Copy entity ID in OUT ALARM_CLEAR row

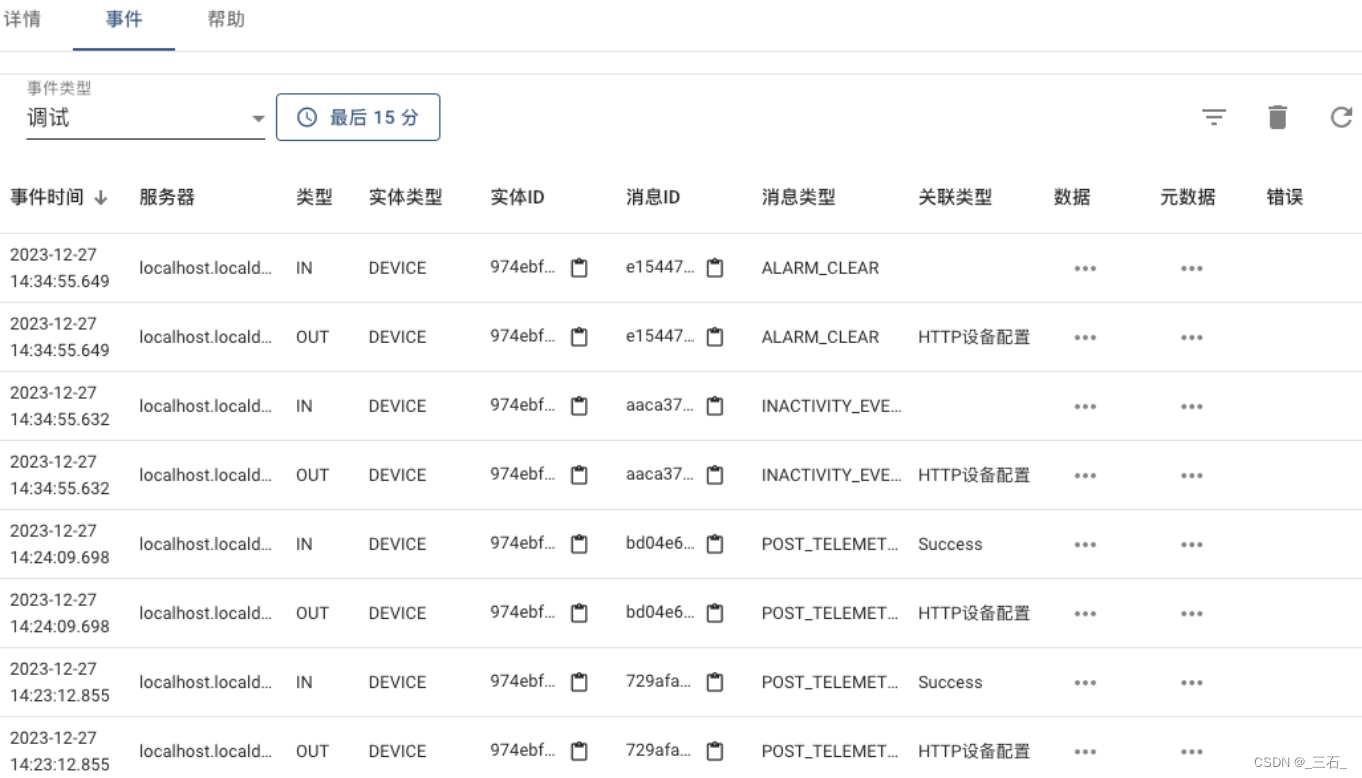(x=579, y=337)
